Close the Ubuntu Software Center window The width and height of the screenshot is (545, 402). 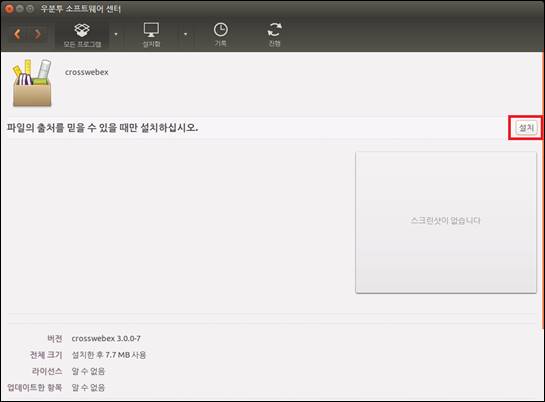[9, 8]
